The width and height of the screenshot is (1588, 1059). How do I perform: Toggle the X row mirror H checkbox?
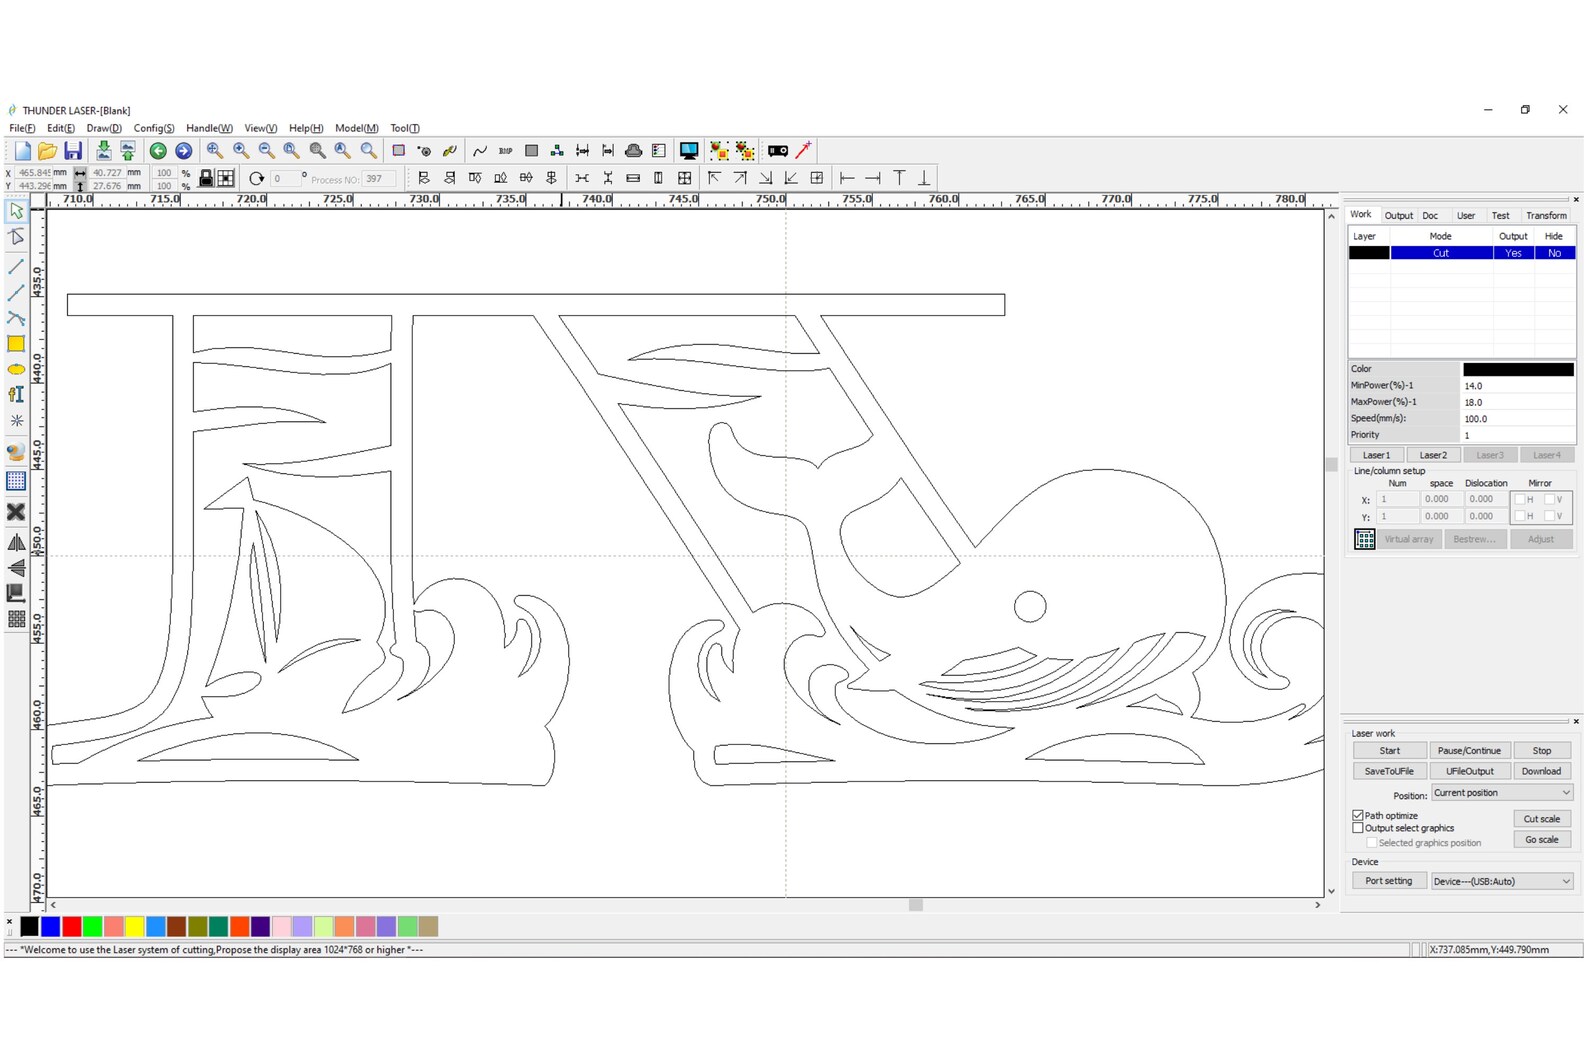click(x=1520, y=499)
